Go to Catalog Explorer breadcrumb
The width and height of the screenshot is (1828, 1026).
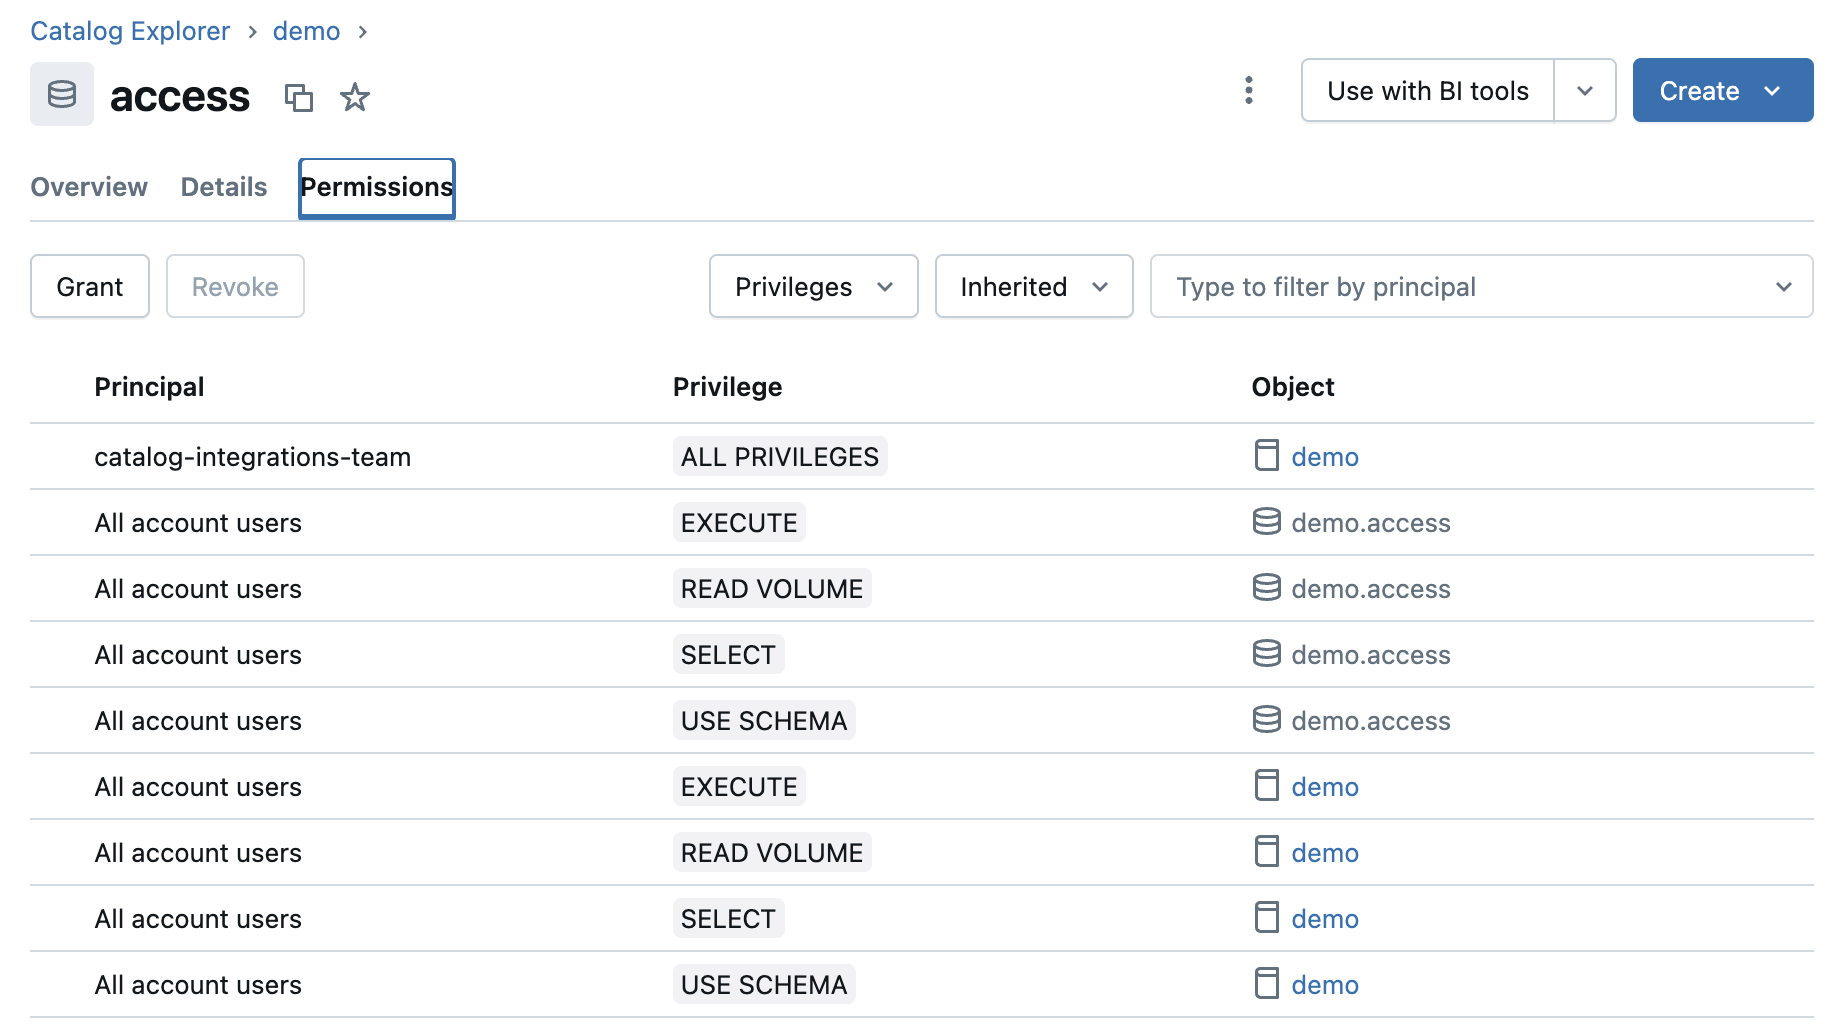(130, 31)
